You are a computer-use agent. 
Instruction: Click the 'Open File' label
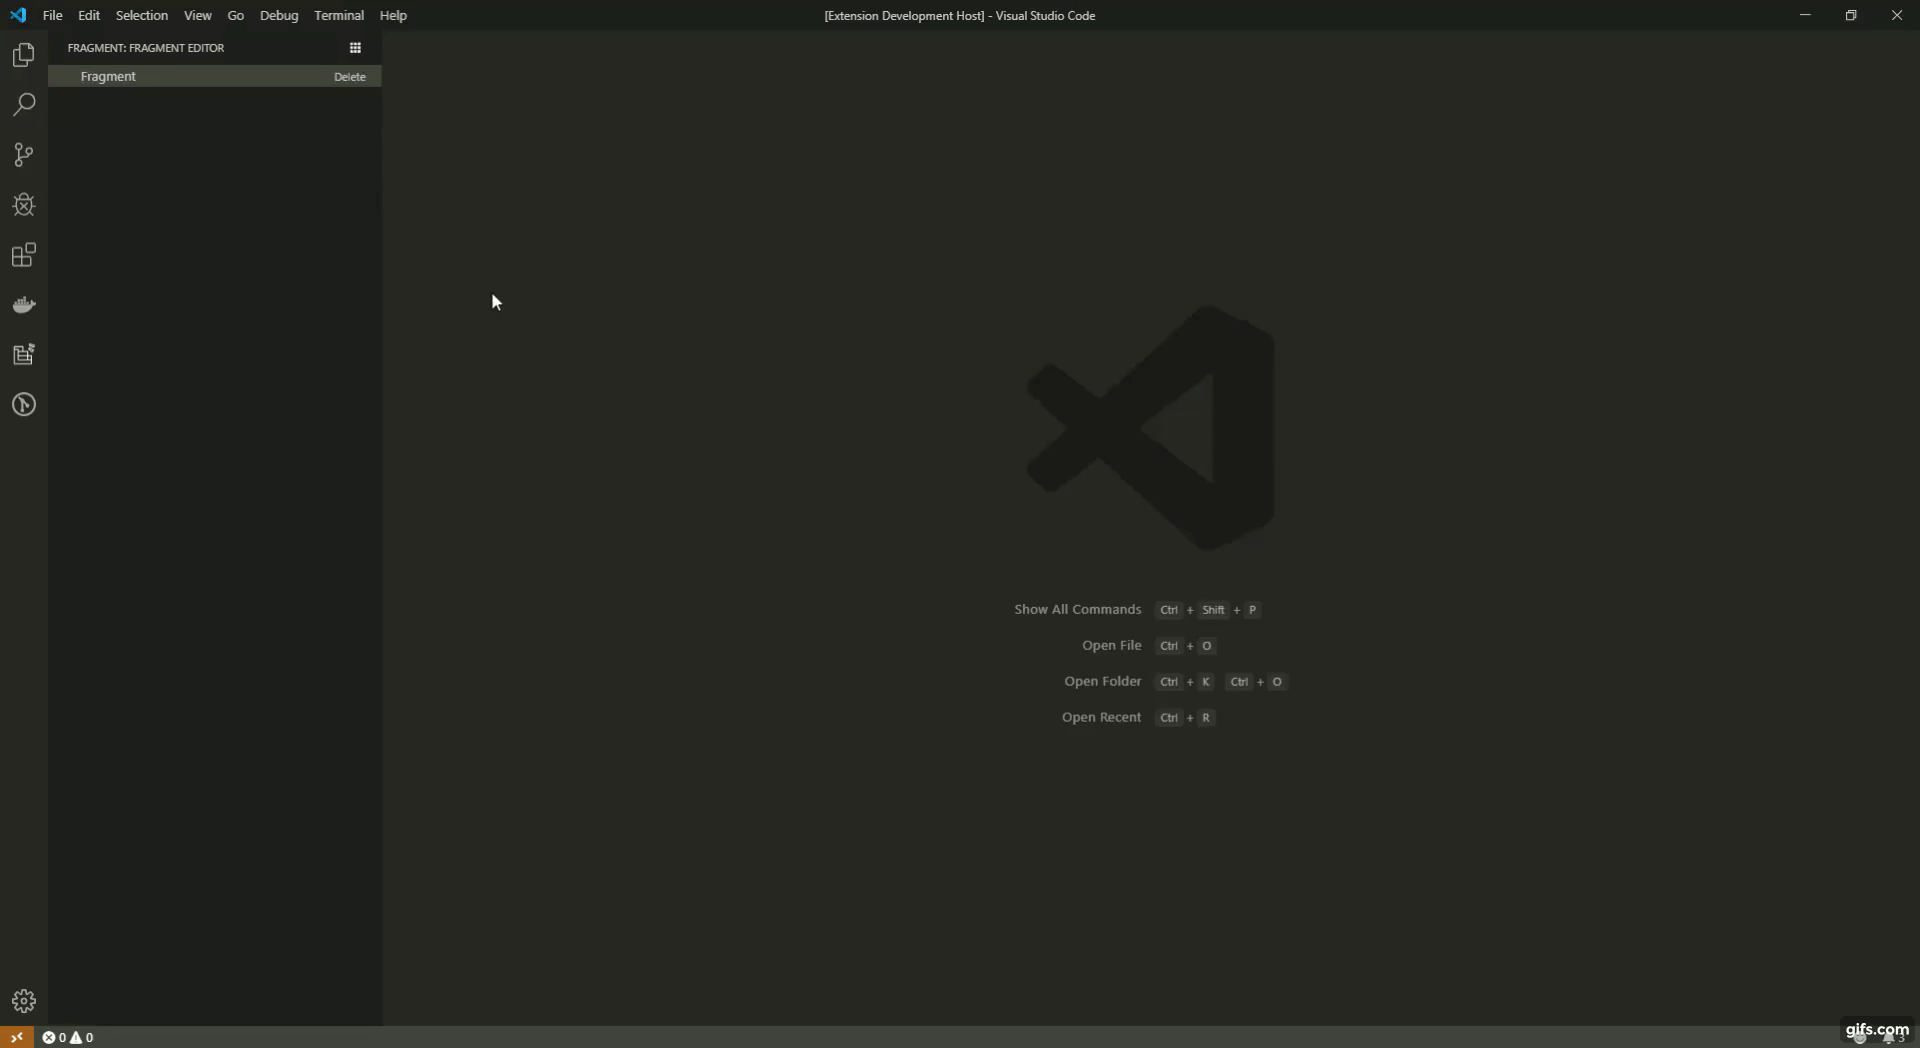point(1112,645)
